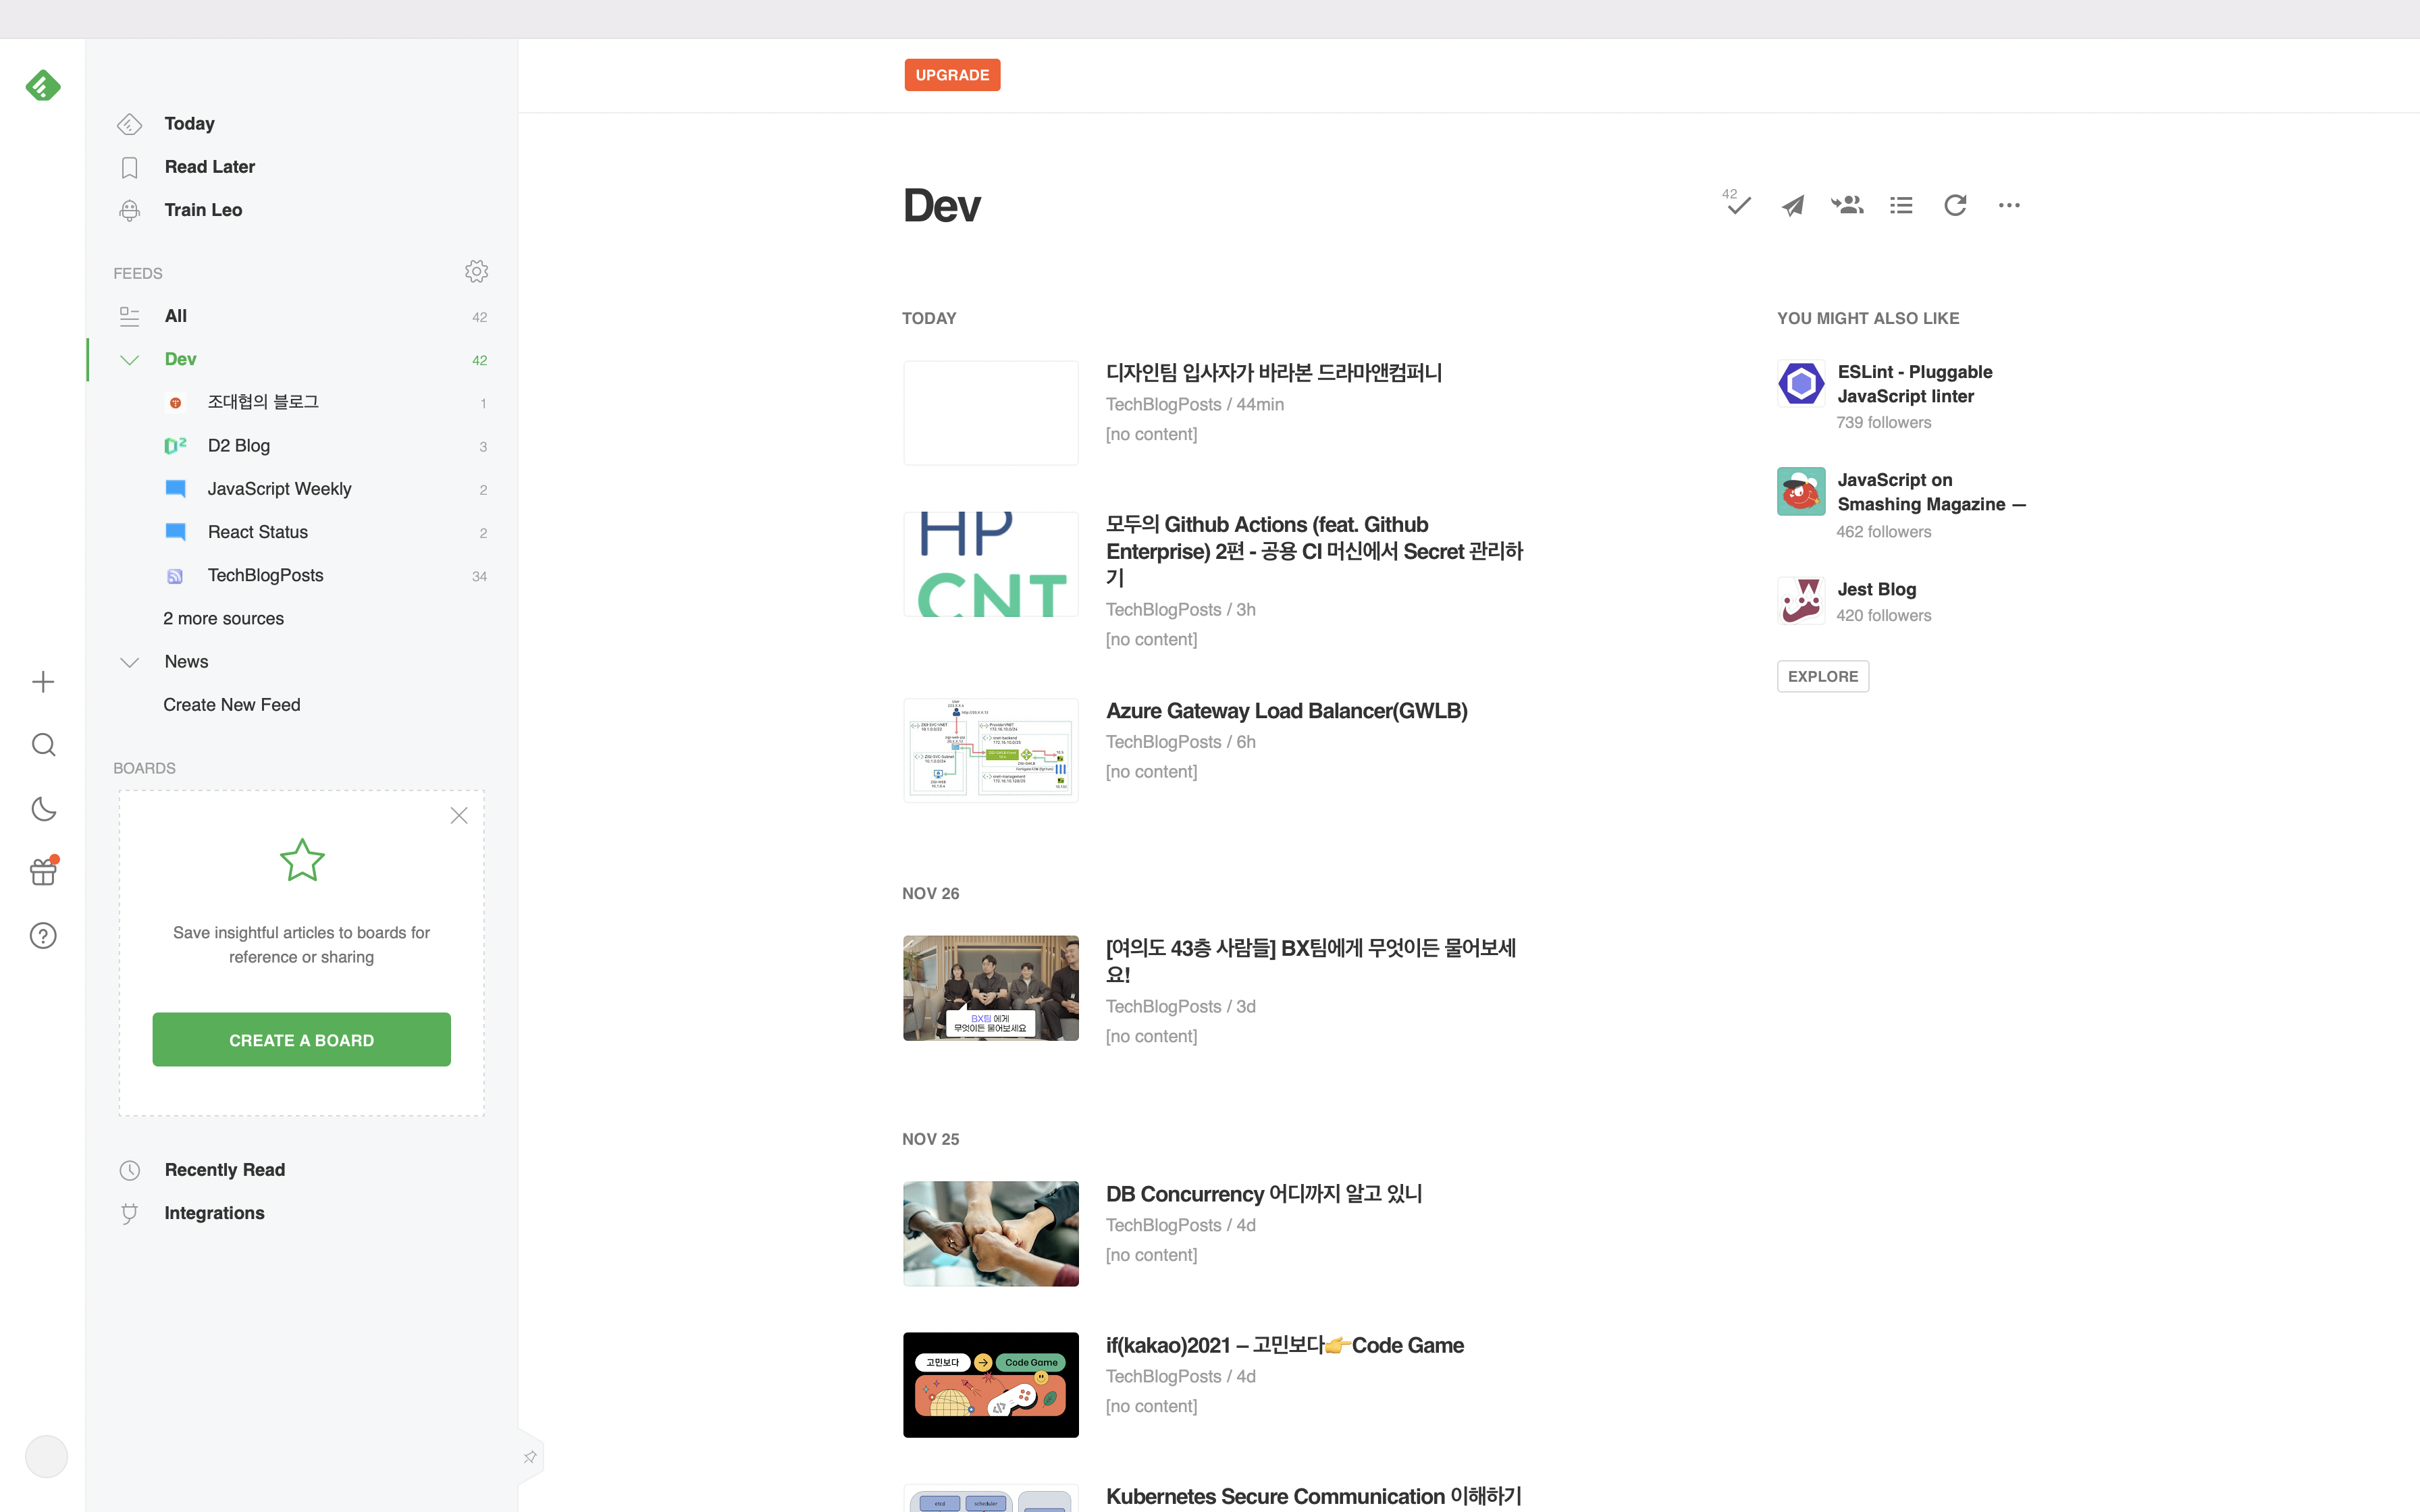Image resolution: width=2420 pixels, height=1512 pixels.
Task: Click the UPGRADE button
Action: [x=952, y=75]
